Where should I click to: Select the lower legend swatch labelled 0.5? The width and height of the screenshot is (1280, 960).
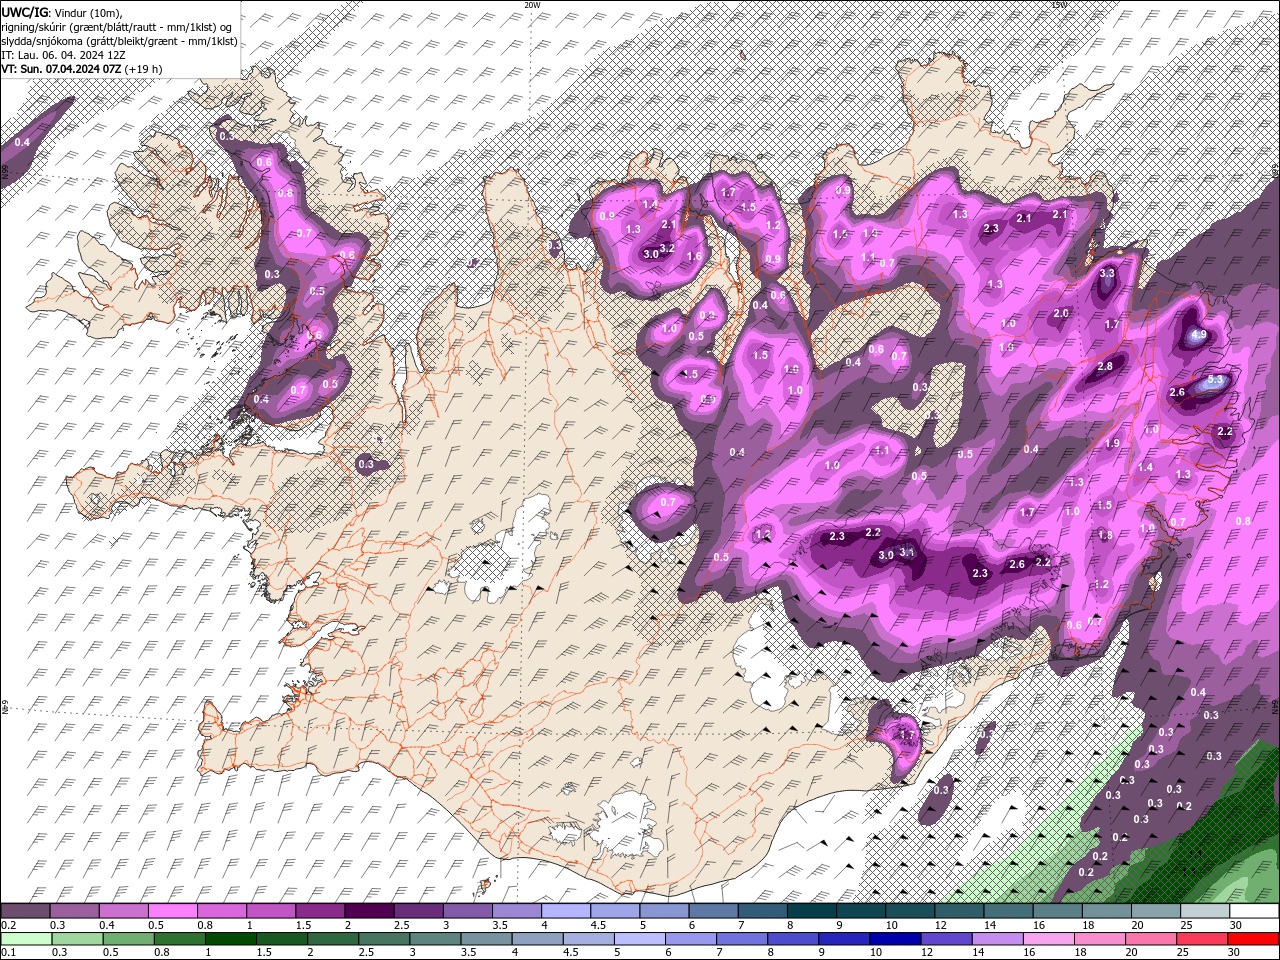pyautogui.click(x=128, y=939)
